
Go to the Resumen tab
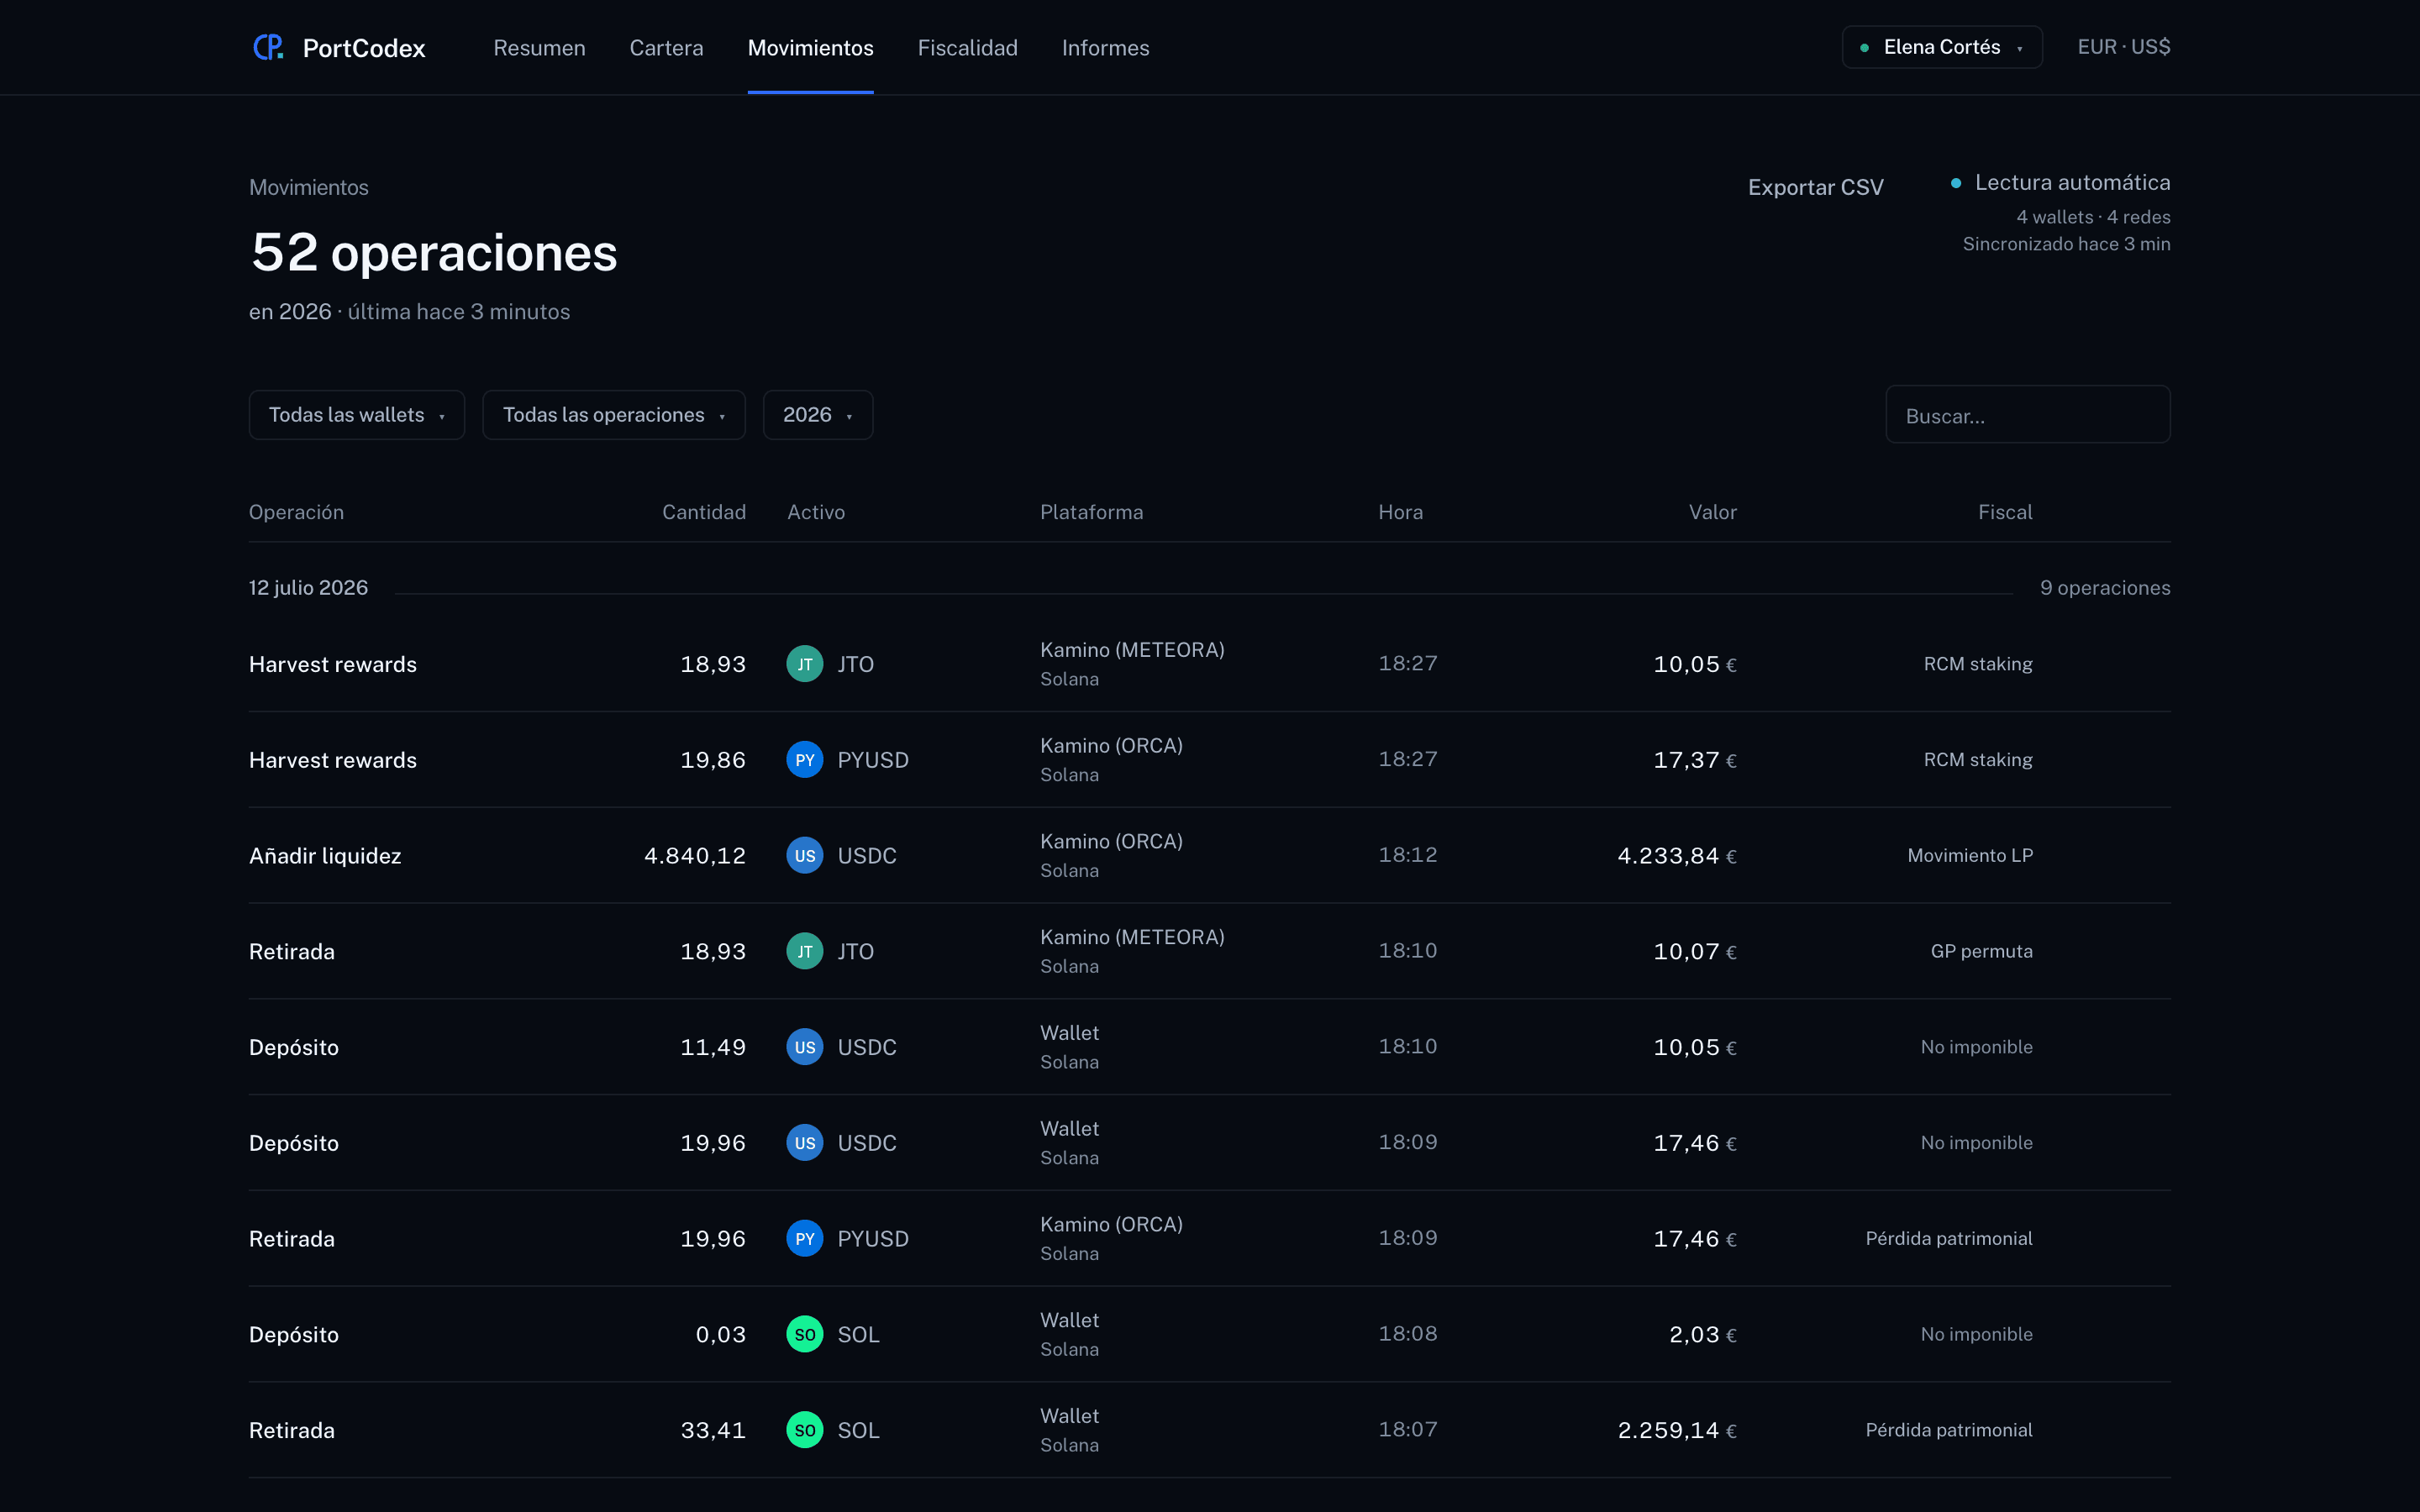(x=539, y=48)
